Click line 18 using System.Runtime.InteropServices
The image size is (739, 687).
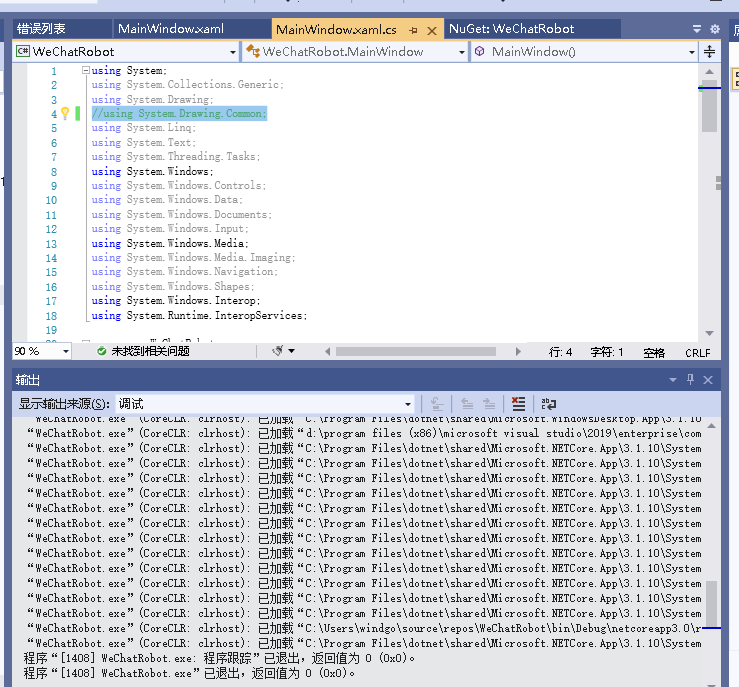click(x=199, y=316)
